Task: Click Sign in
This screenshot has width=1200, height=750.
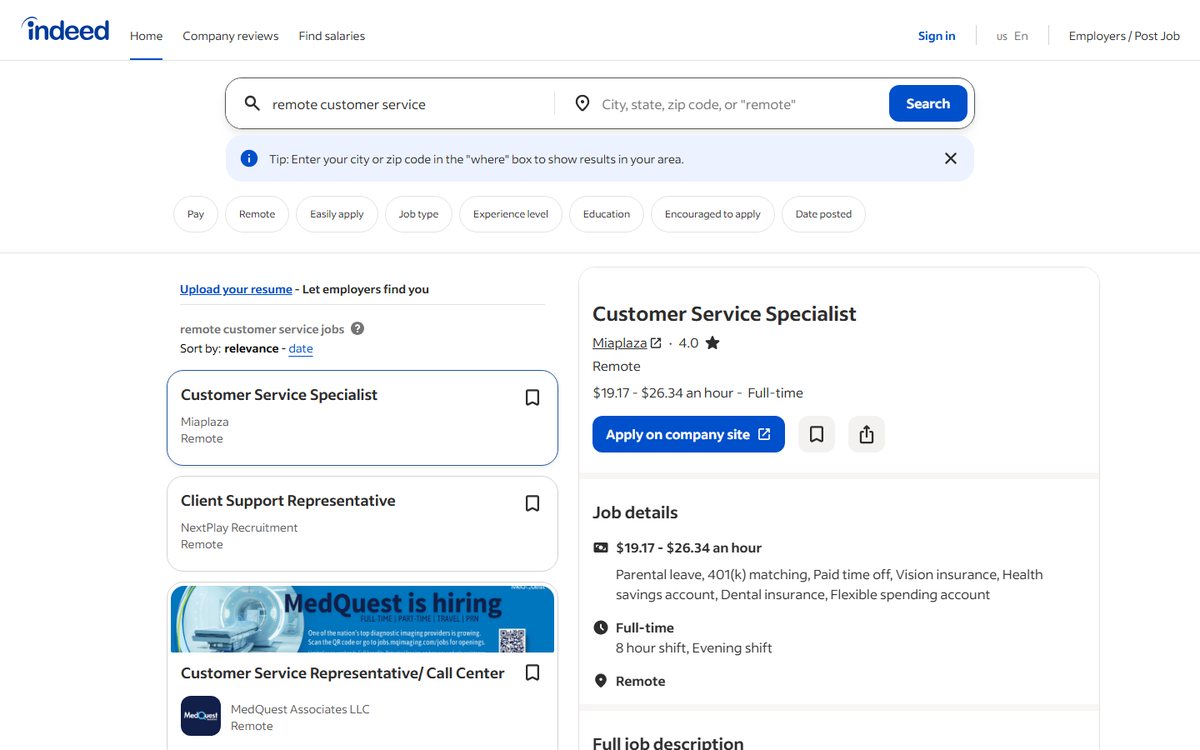Action: pos(937,36)
